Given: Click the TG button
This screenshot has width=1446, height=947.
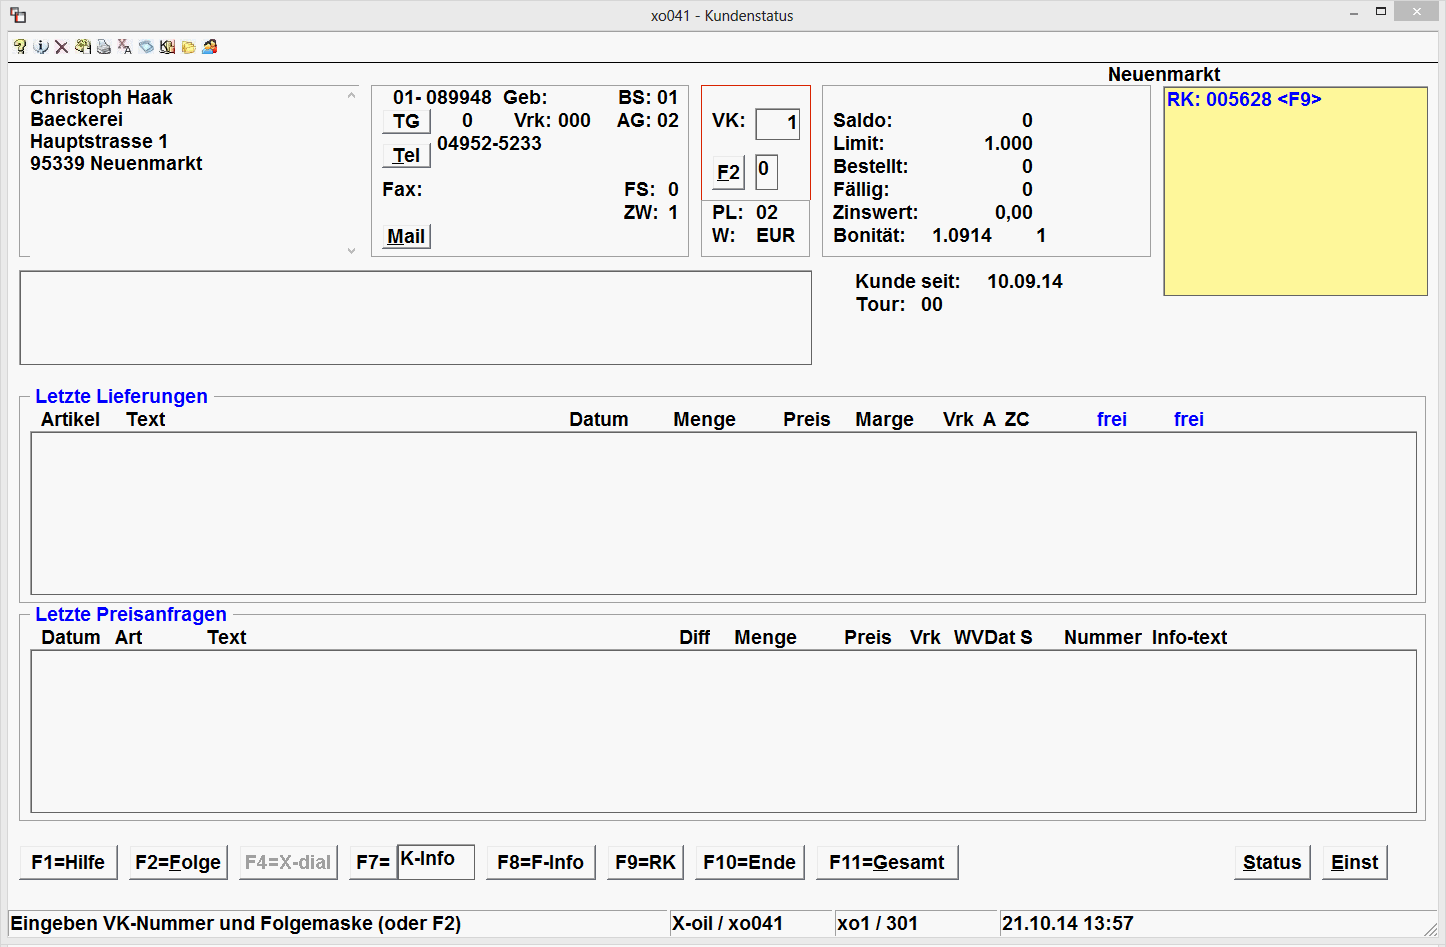Looking at the screenshot, I should [406, 121].
